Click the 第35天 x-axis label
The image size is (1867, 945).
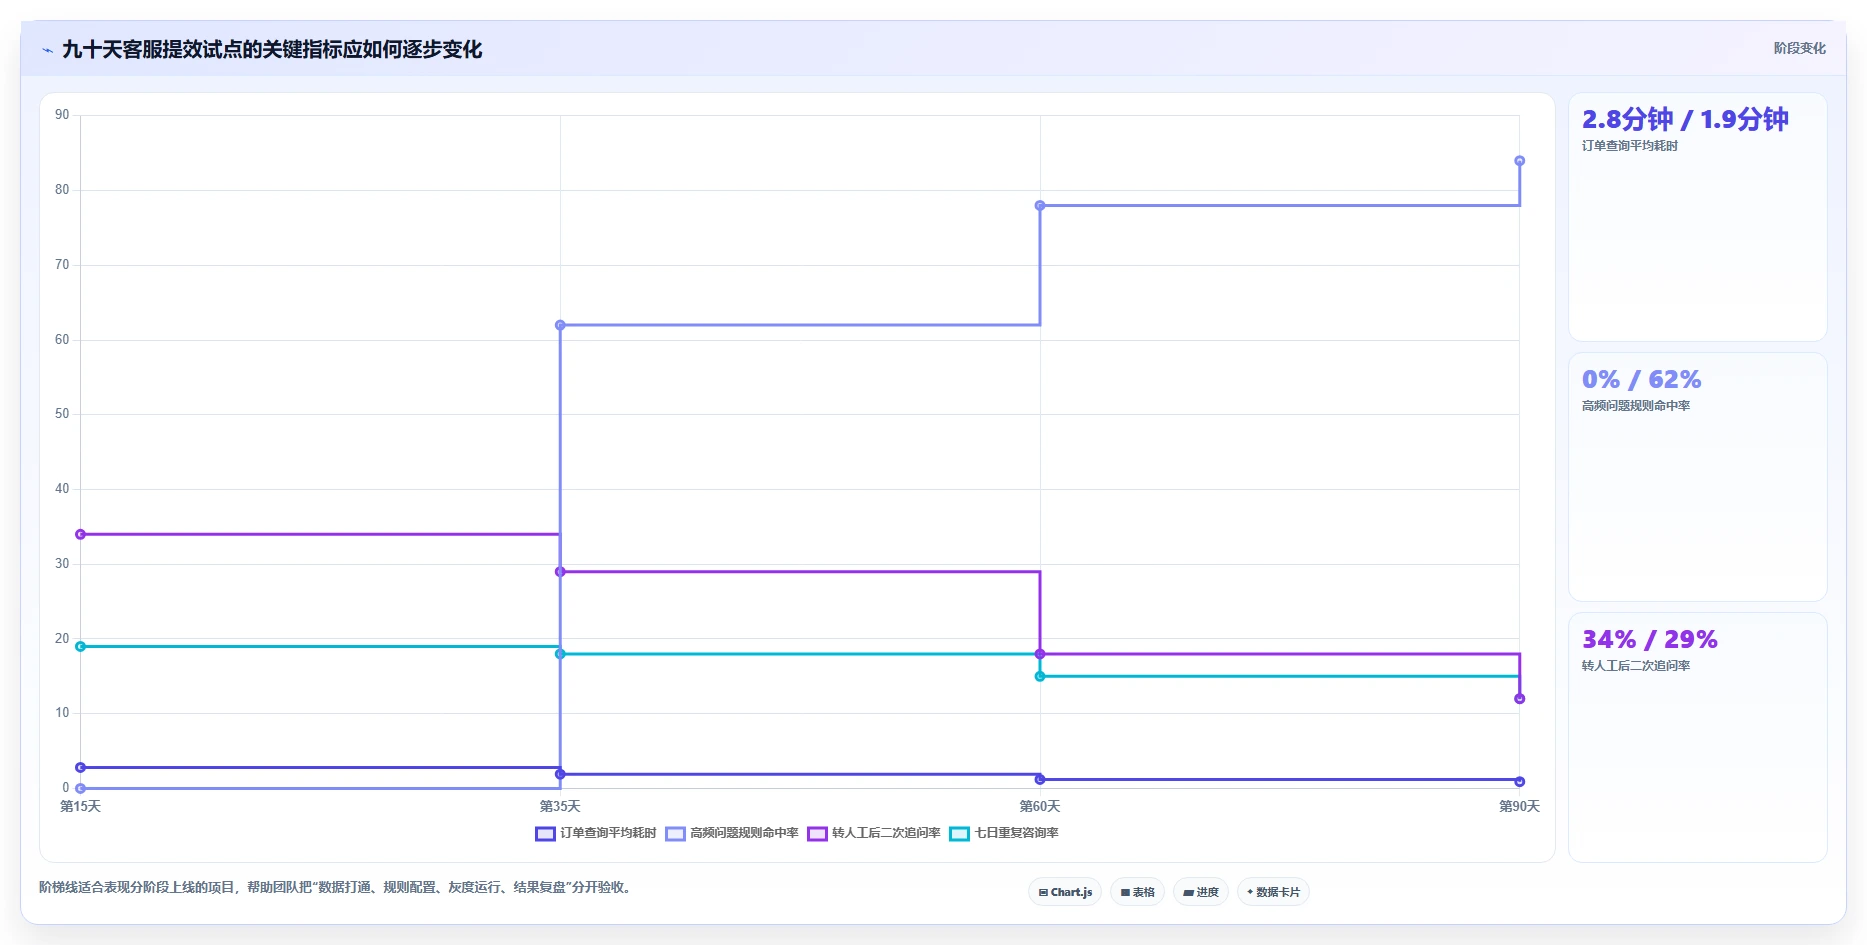coord(560,806)
